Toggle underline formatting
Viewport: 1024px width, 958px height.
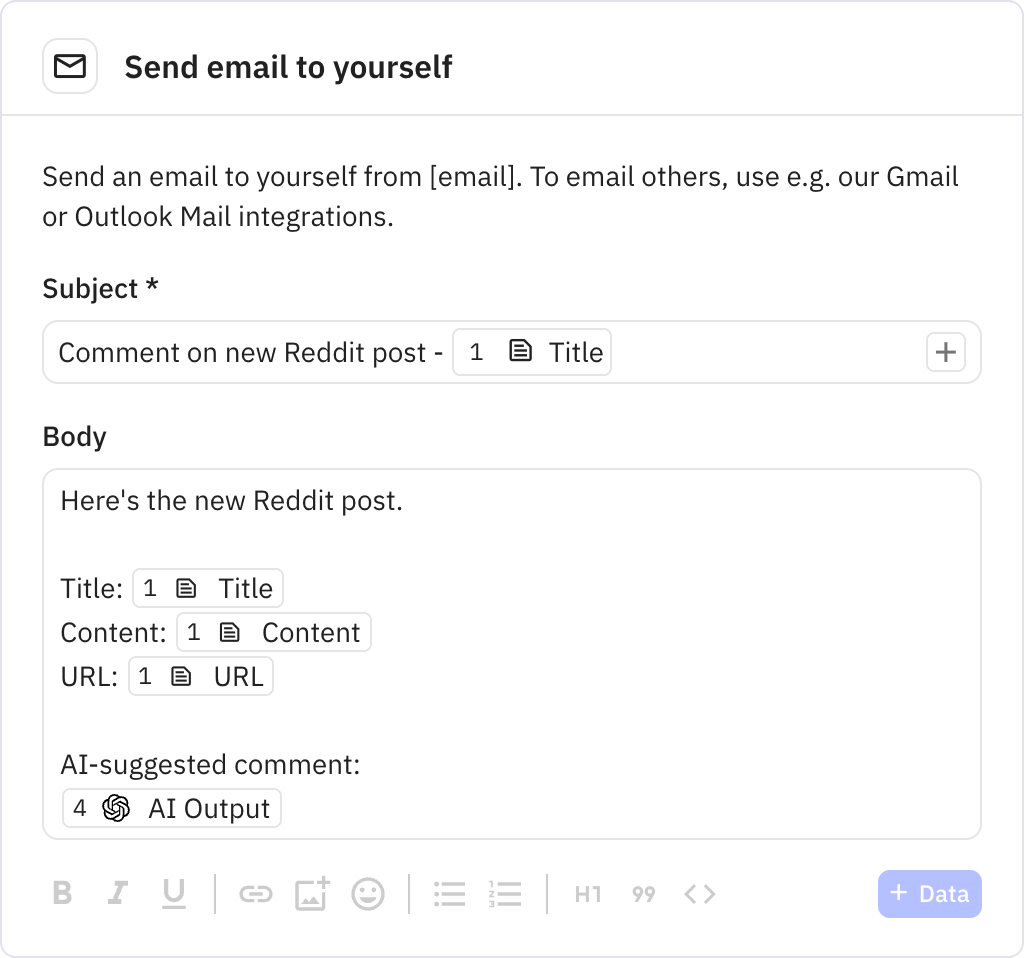pyautogui.click(x=174, y=894)
